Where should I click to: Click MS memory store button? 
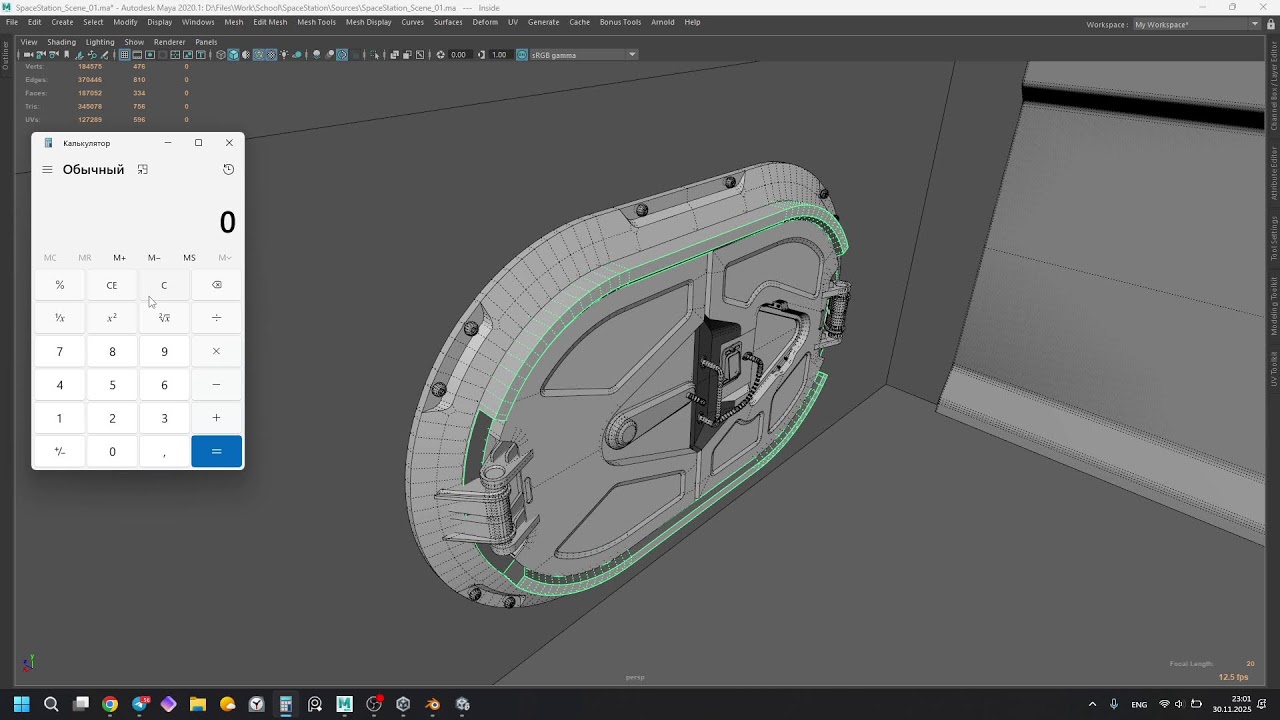[x=189, y=258]
